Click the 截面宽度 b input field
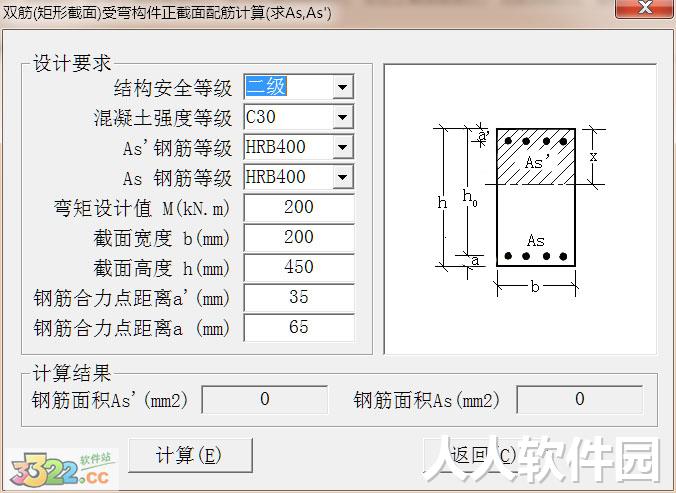 [299, 237]
